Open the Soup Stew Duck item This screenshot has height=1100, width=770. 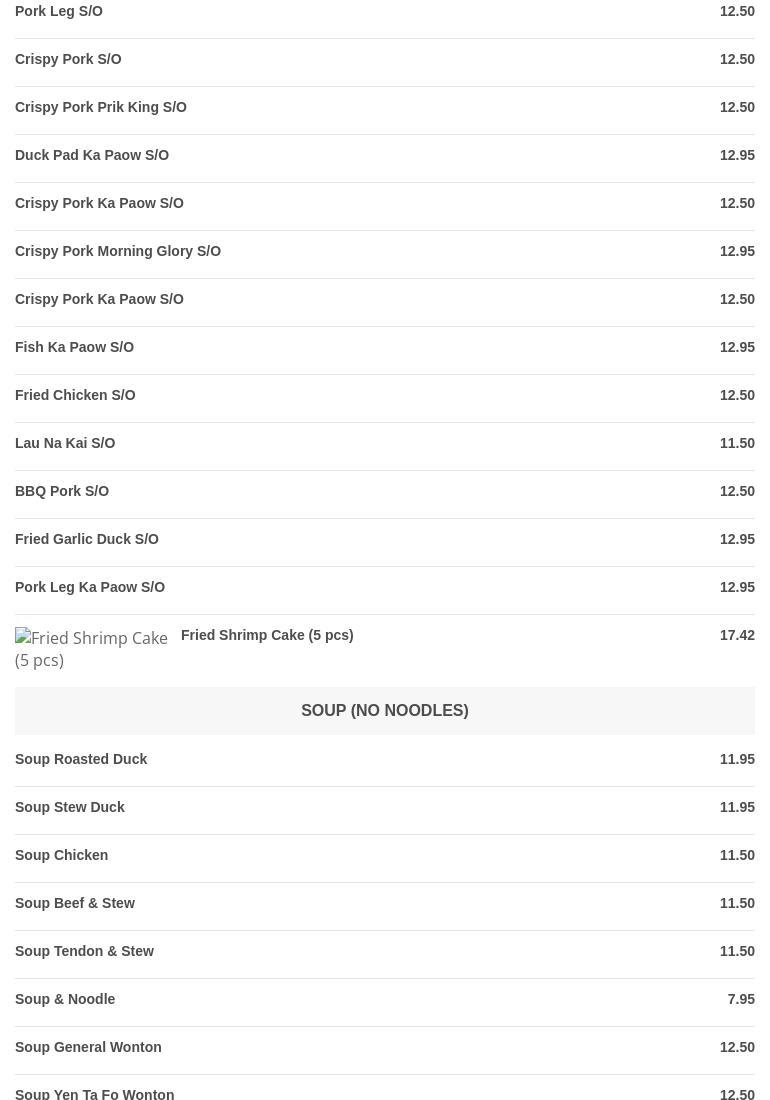click(x=70, y=808)
